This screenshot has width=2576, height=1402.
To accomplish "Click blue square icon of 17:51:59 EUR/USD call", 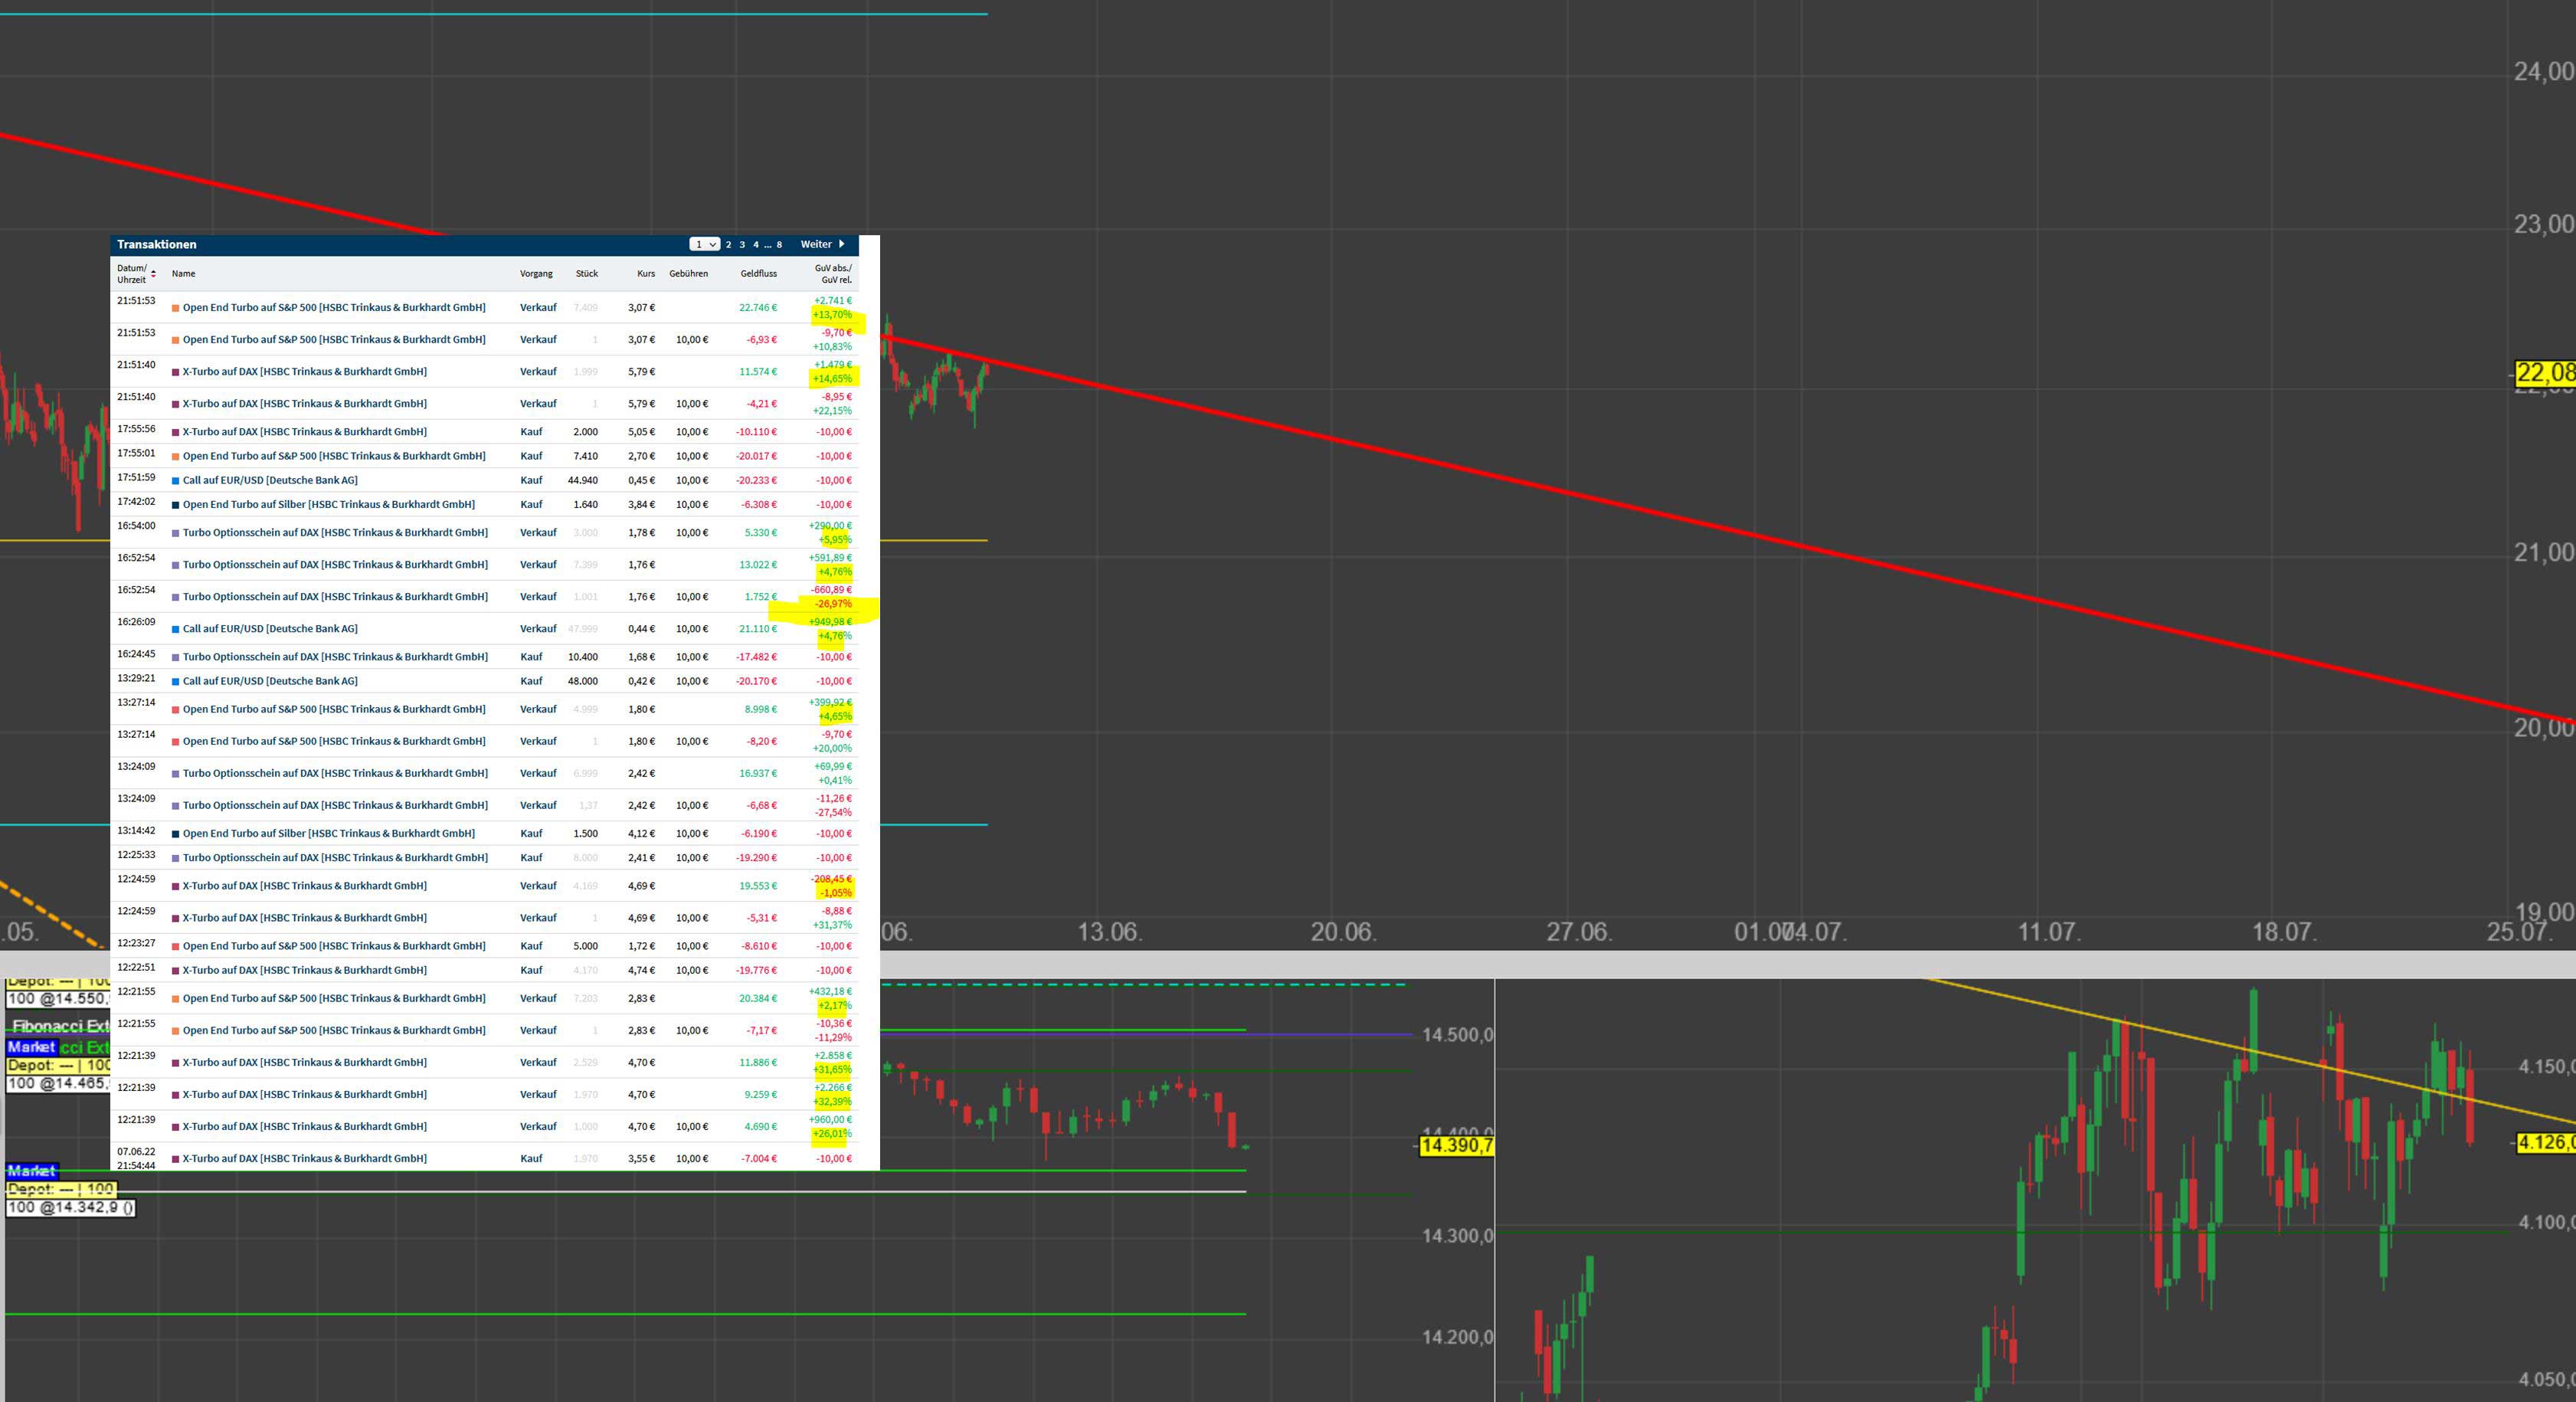I will (176, 480).
